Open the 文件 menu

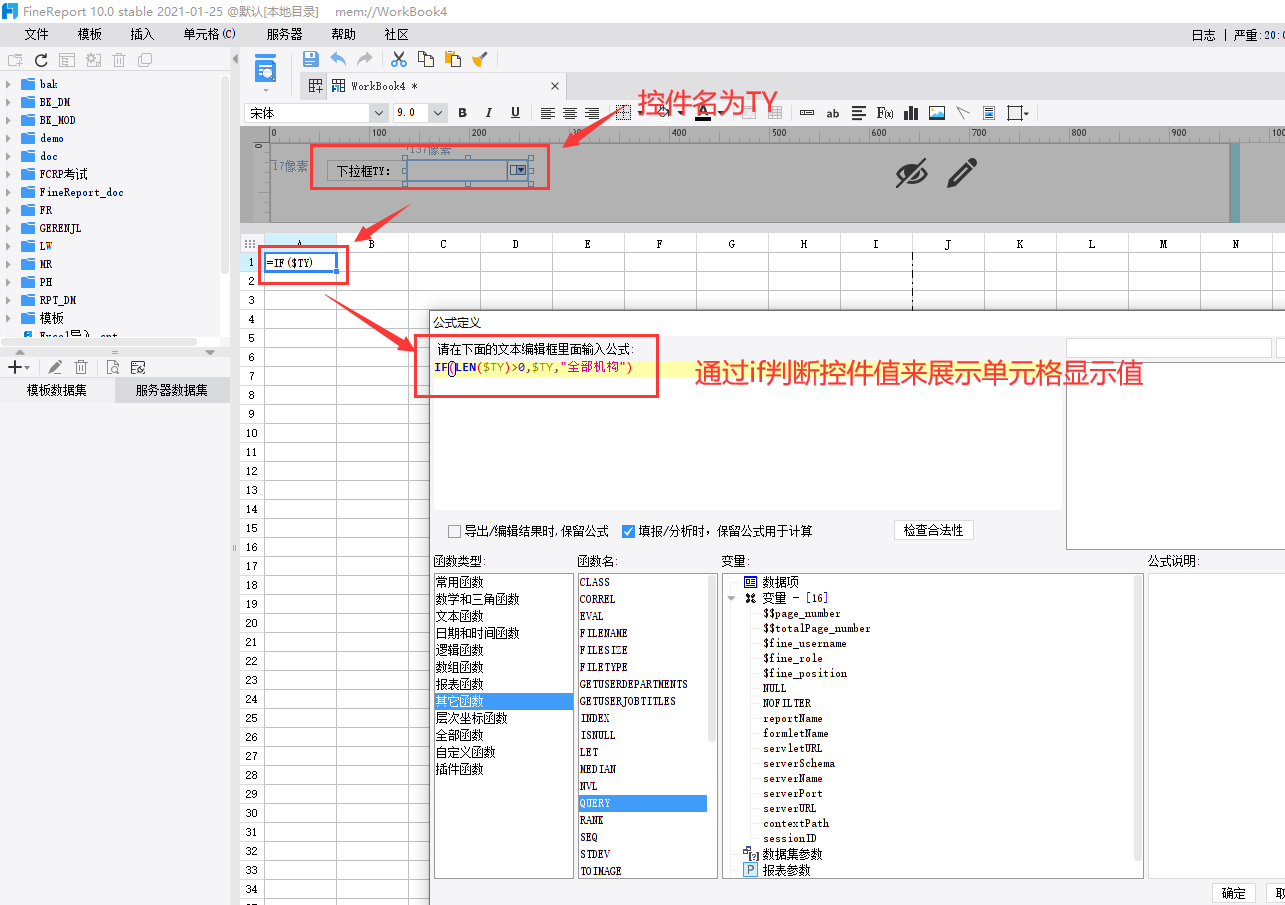coord(37,34)
